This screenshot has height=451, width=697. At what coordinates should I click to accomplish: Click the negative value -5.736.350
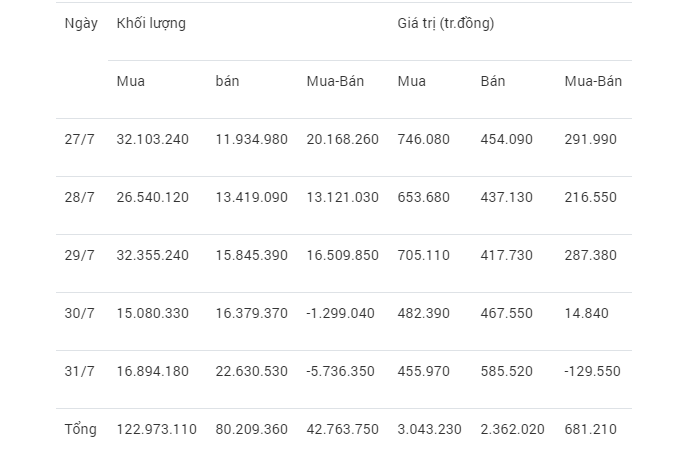(x=340, y=371)
